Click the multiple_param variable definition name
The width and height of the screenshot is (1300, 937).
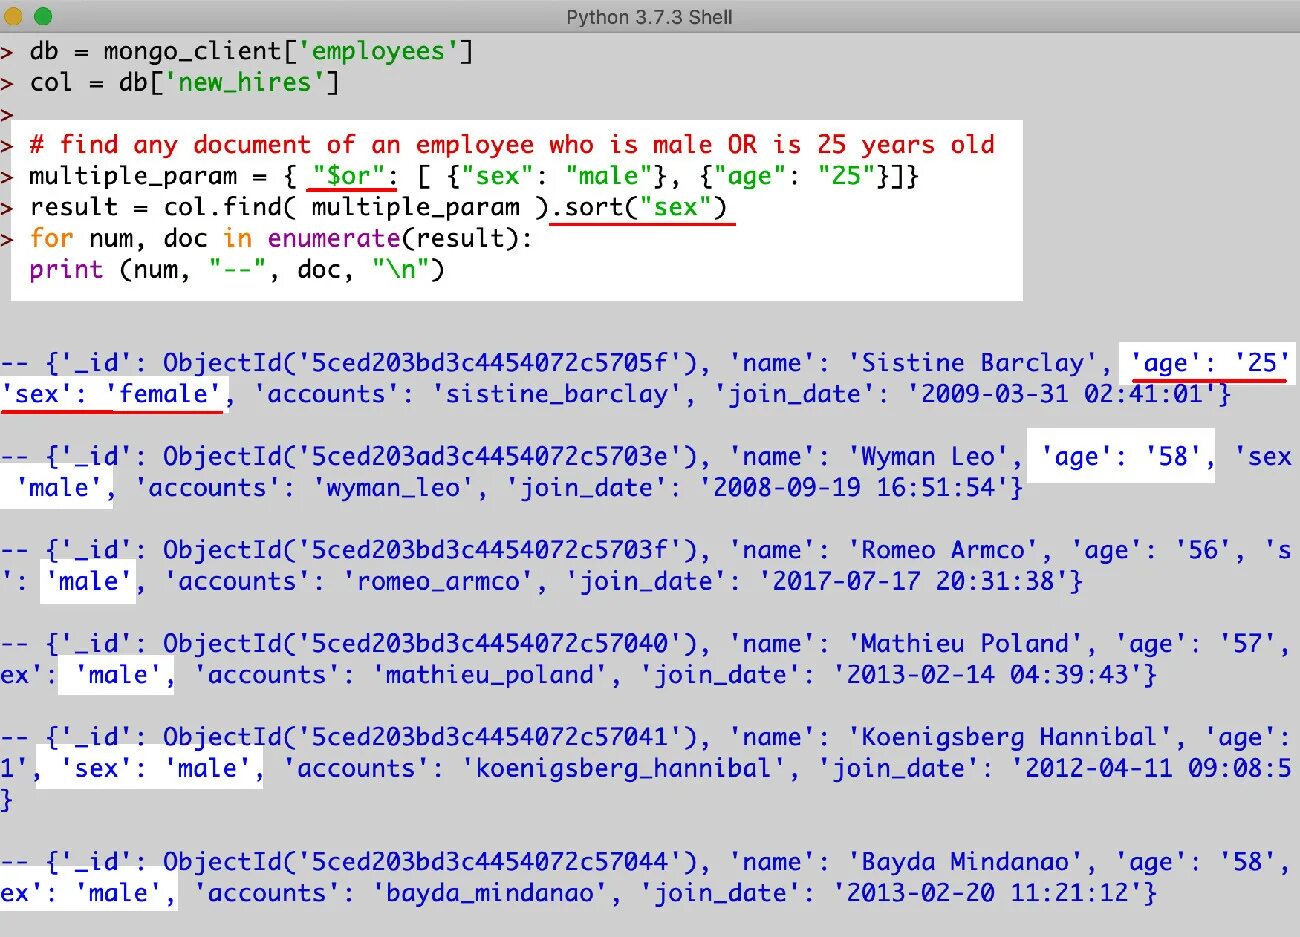(x=133, y=177)
